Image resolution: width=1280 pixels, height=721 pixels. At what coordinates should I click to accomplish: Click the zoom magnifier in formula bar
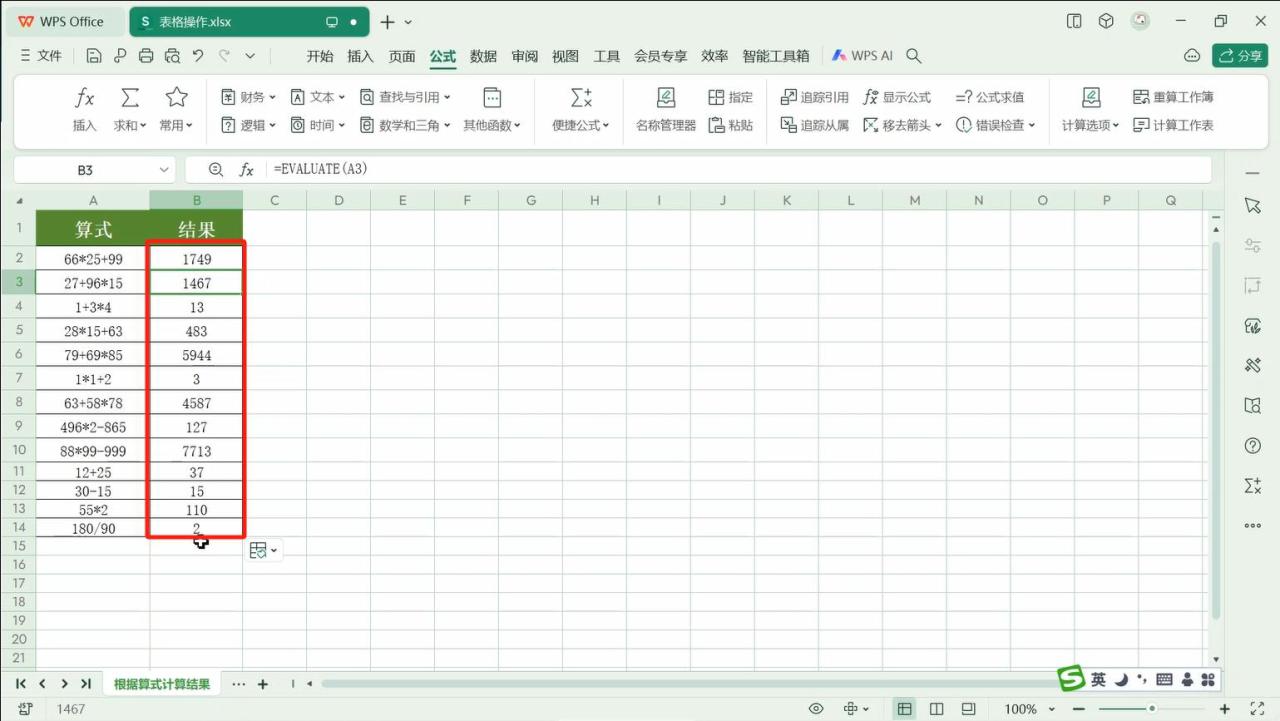[x=216, y=170]
